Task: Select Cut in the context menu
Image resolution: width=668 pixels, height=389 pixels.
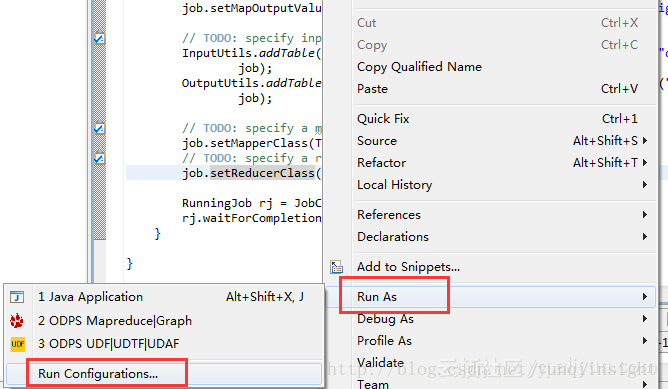Action: click(x=490, y=23)
